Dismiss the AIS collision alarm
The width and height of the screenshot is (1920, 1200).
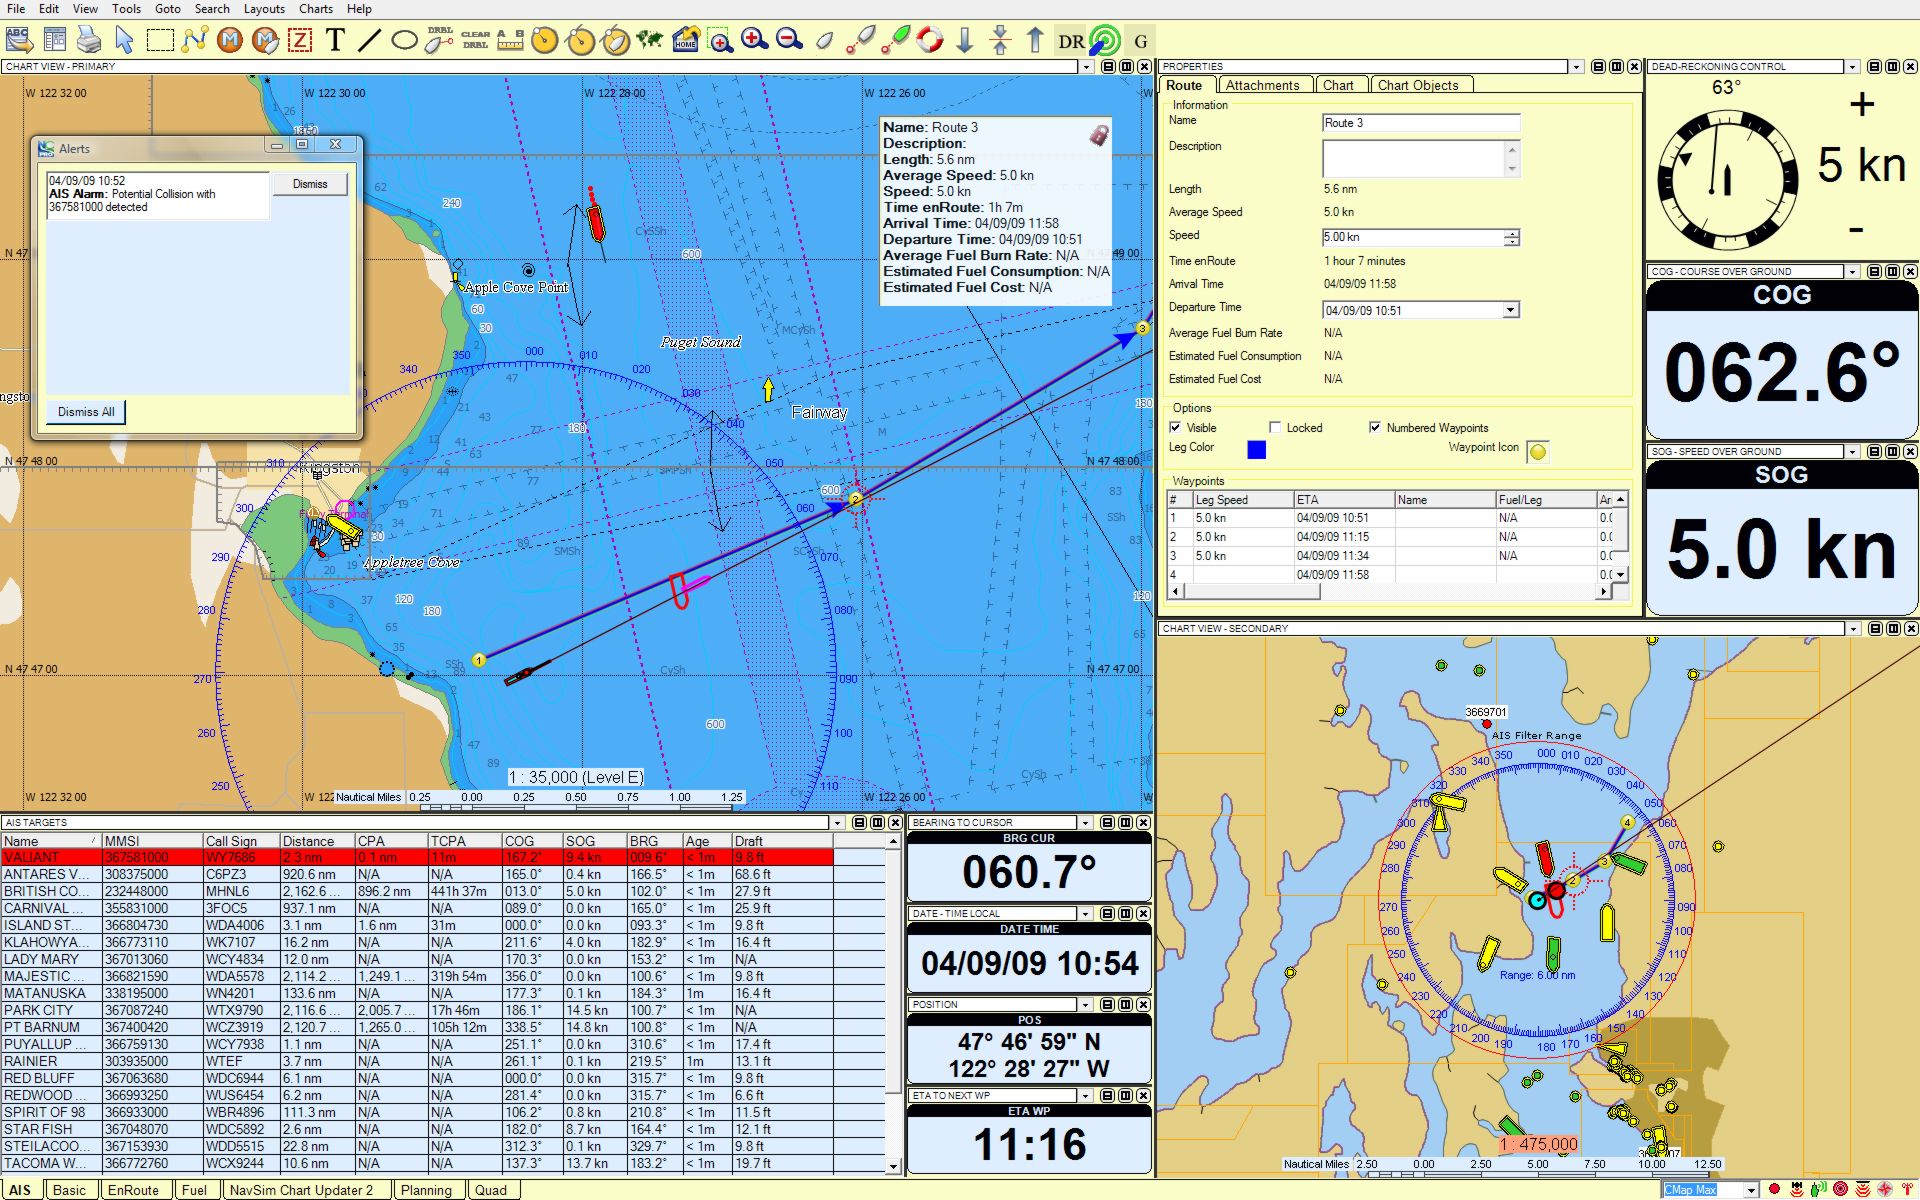310,184
